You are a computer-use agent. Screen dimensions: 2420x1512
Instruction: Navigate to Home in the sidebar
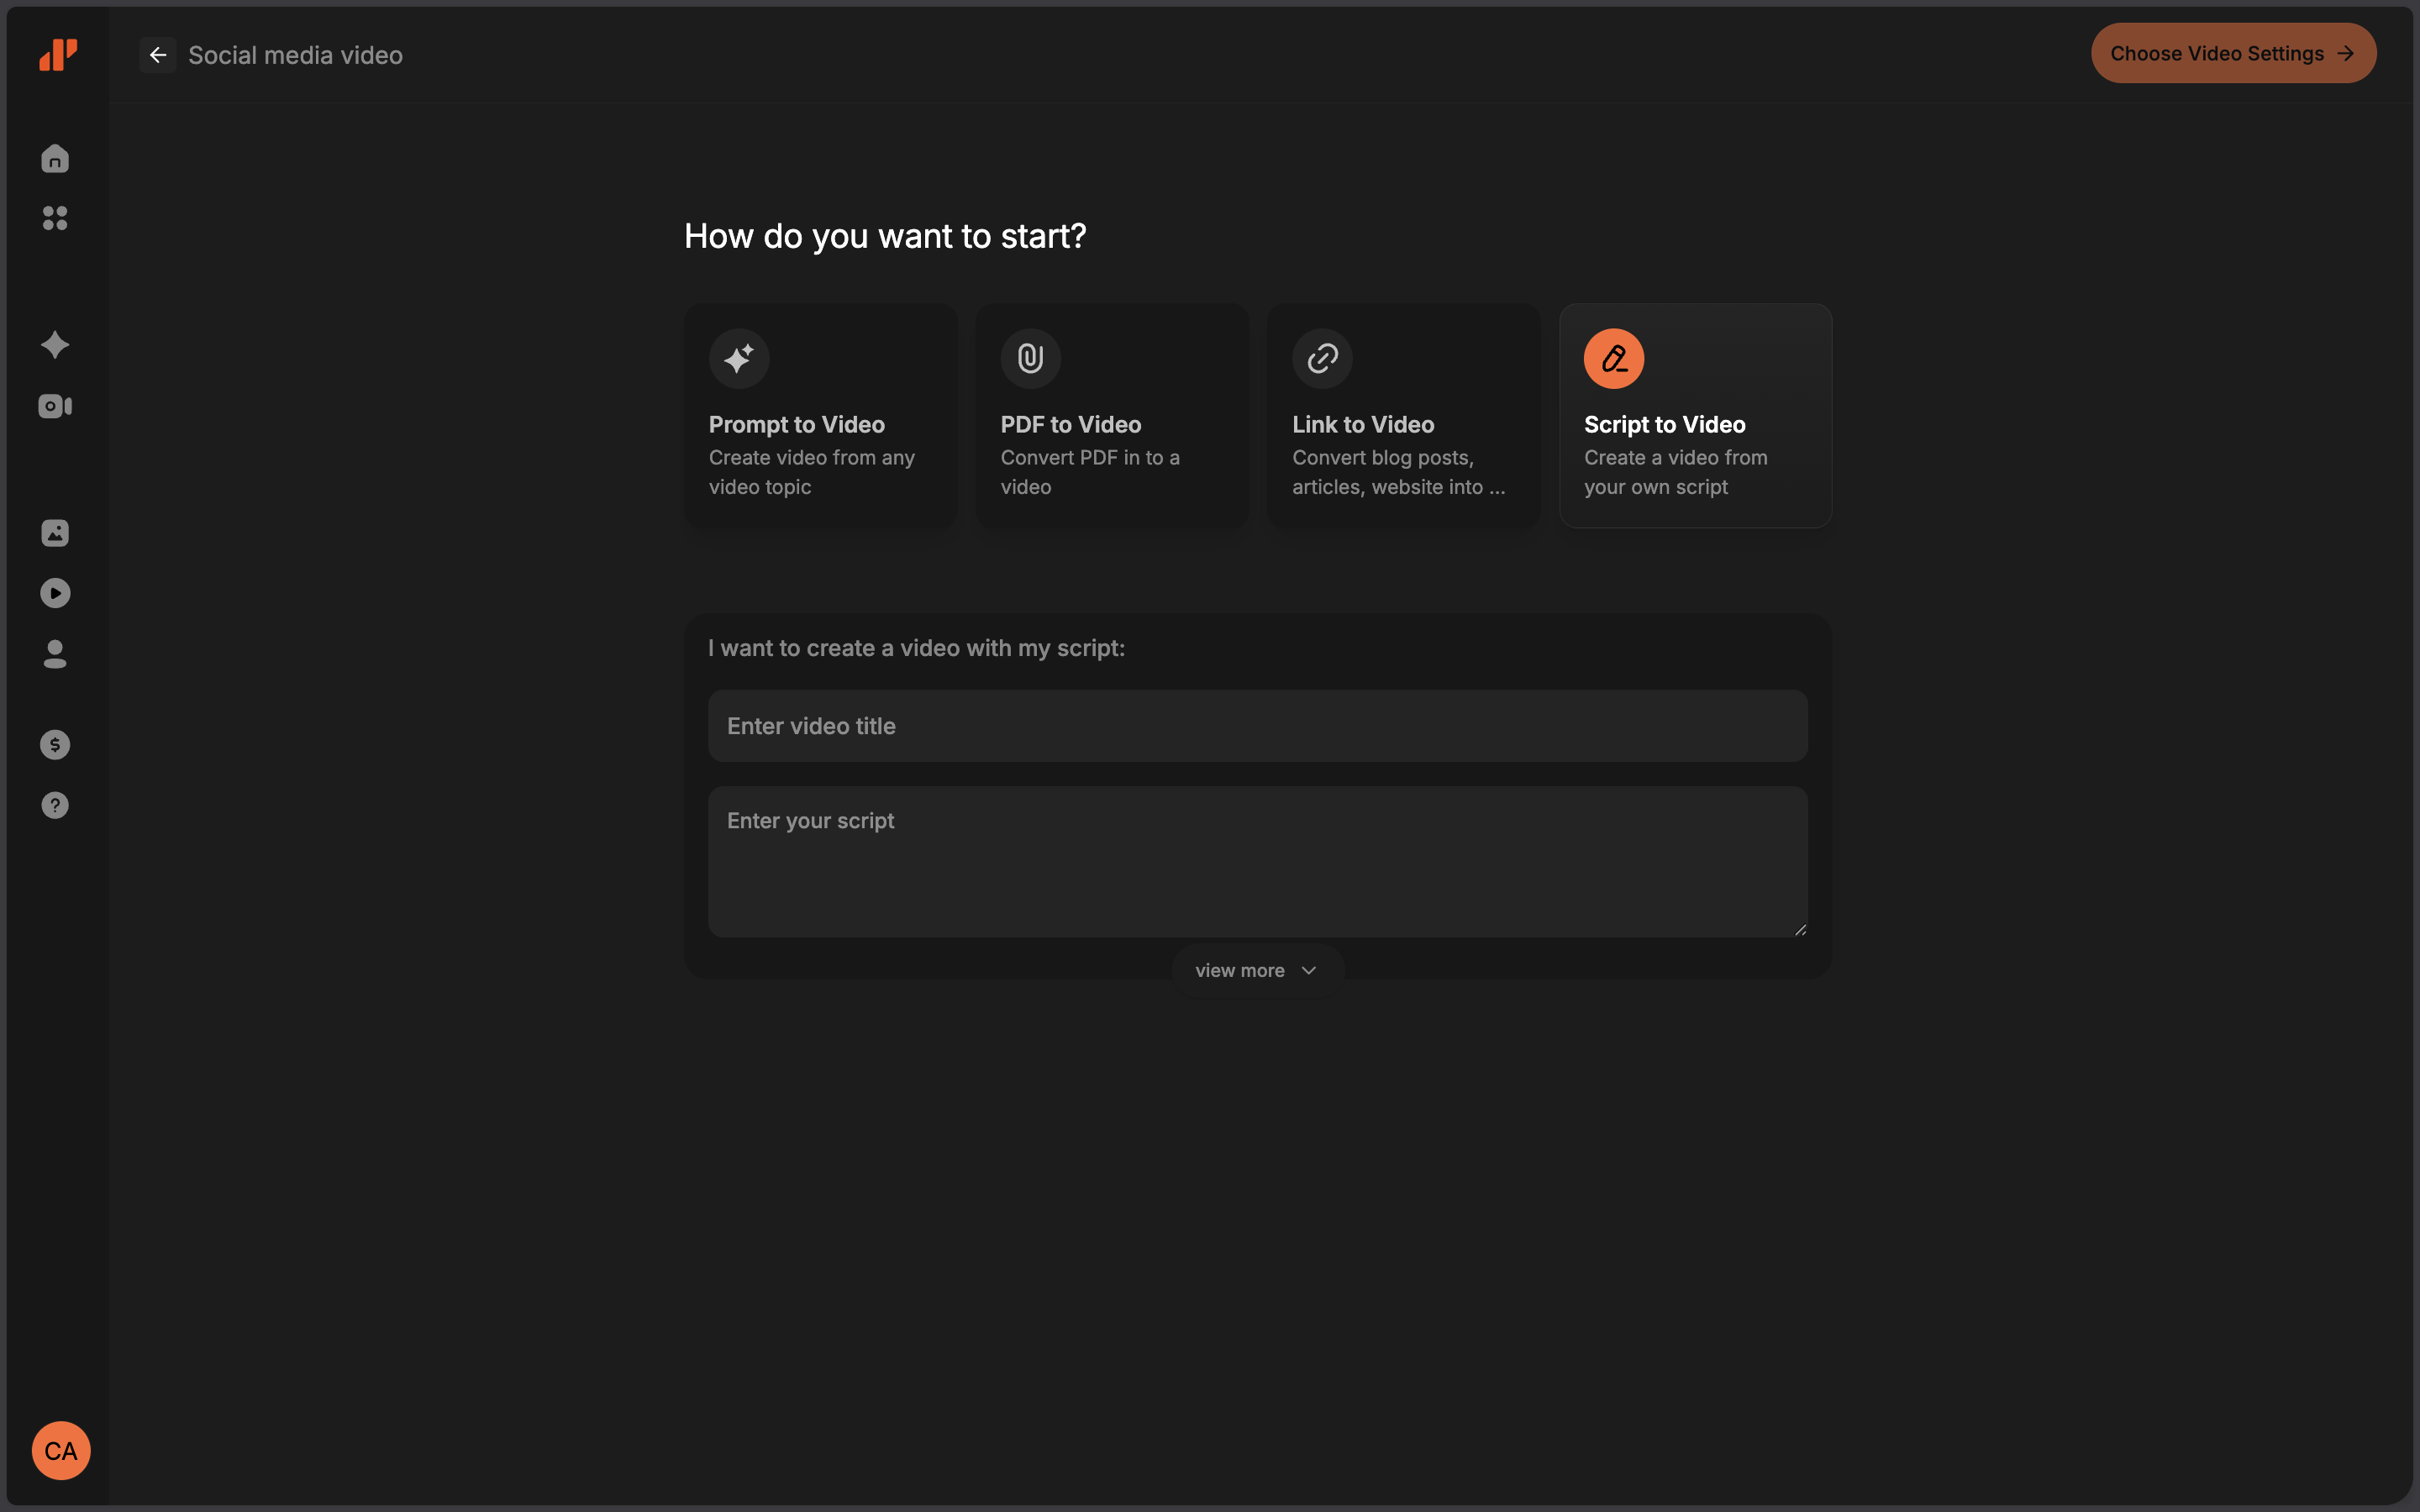point(54,157)
